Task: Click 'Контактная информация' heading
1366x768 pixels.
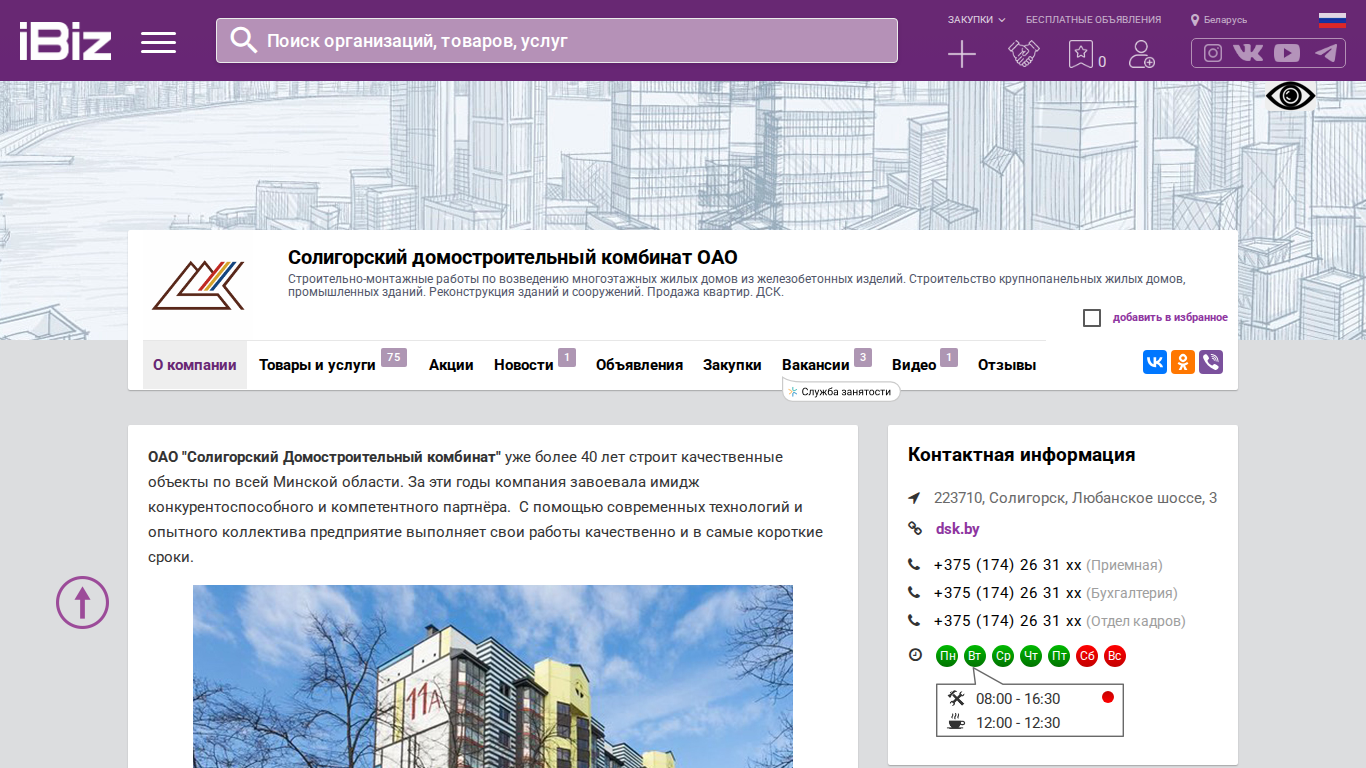Action: (1021, 455)
